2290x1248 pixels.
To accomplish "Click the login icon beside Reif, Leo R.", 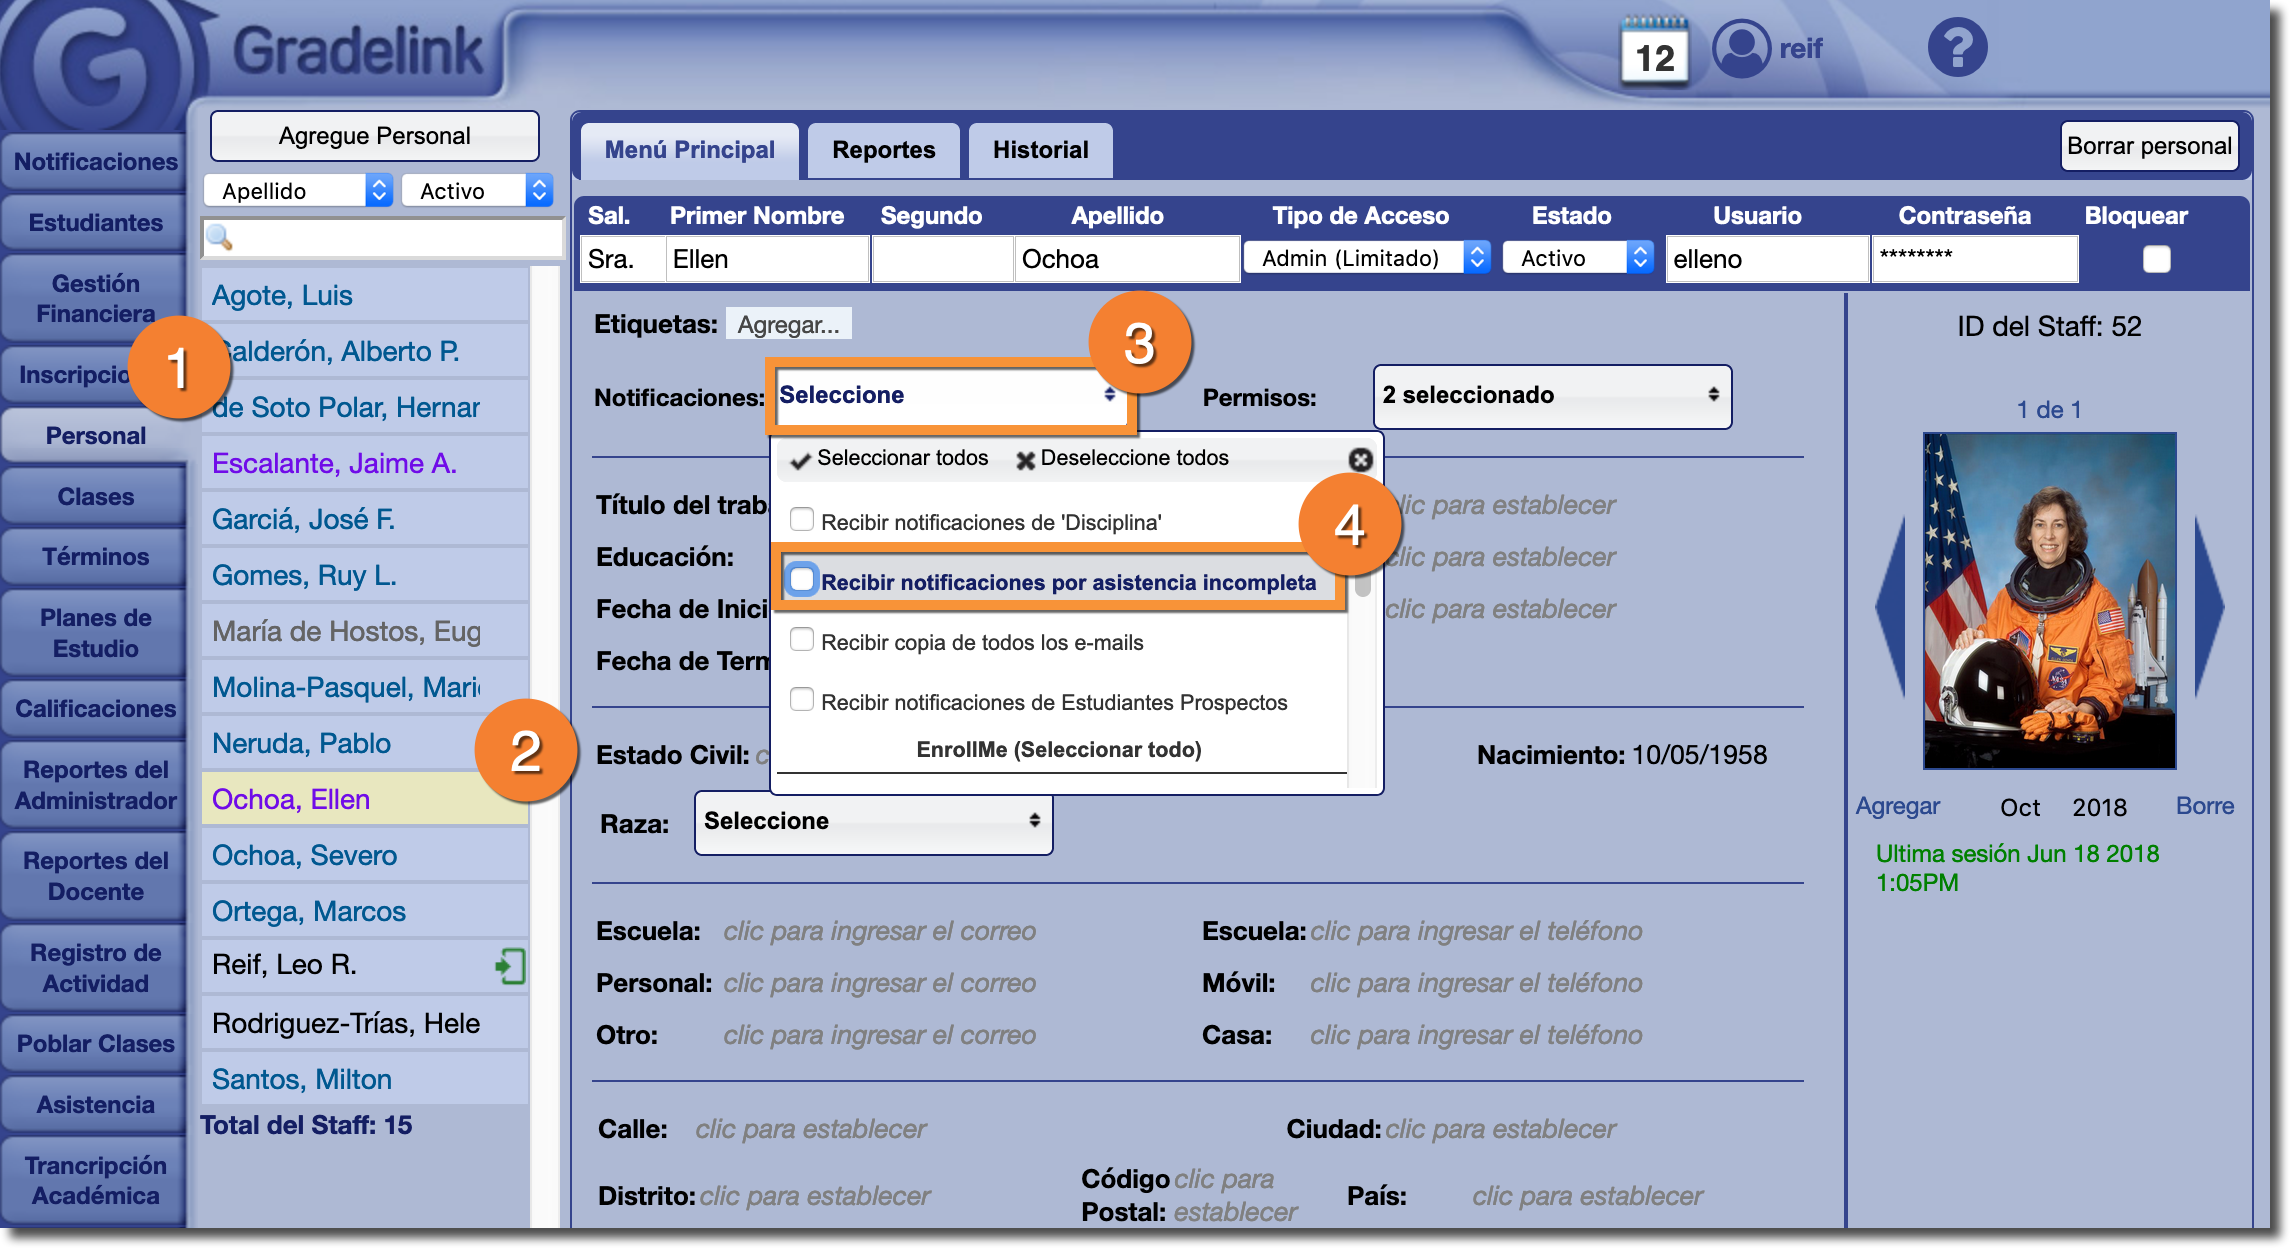I will tap(510, 966).
